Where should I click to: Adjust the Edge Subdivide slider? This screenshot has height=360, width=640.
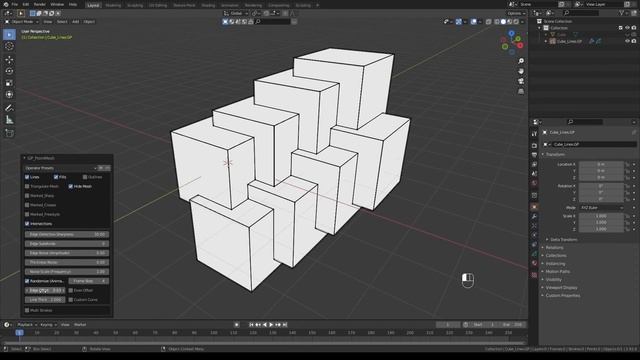click(67, 244)
